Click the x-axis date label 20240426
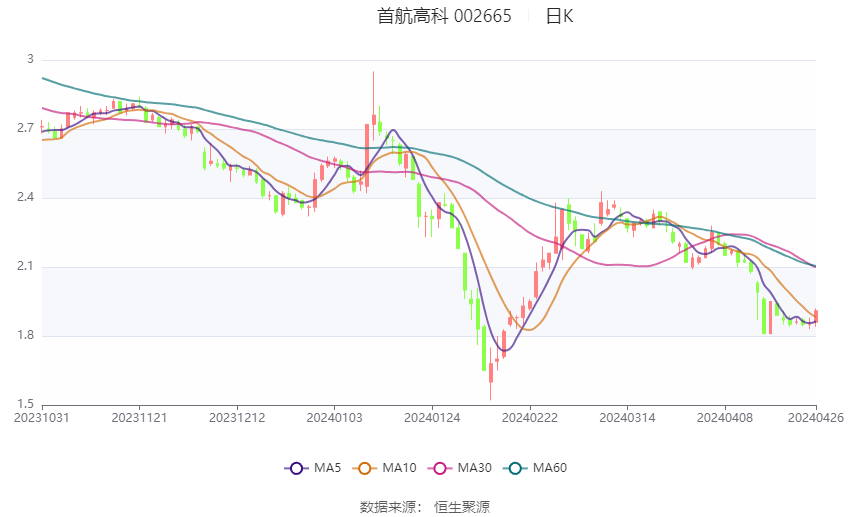This screenshot has width=850, height=517. pos(816,418)
